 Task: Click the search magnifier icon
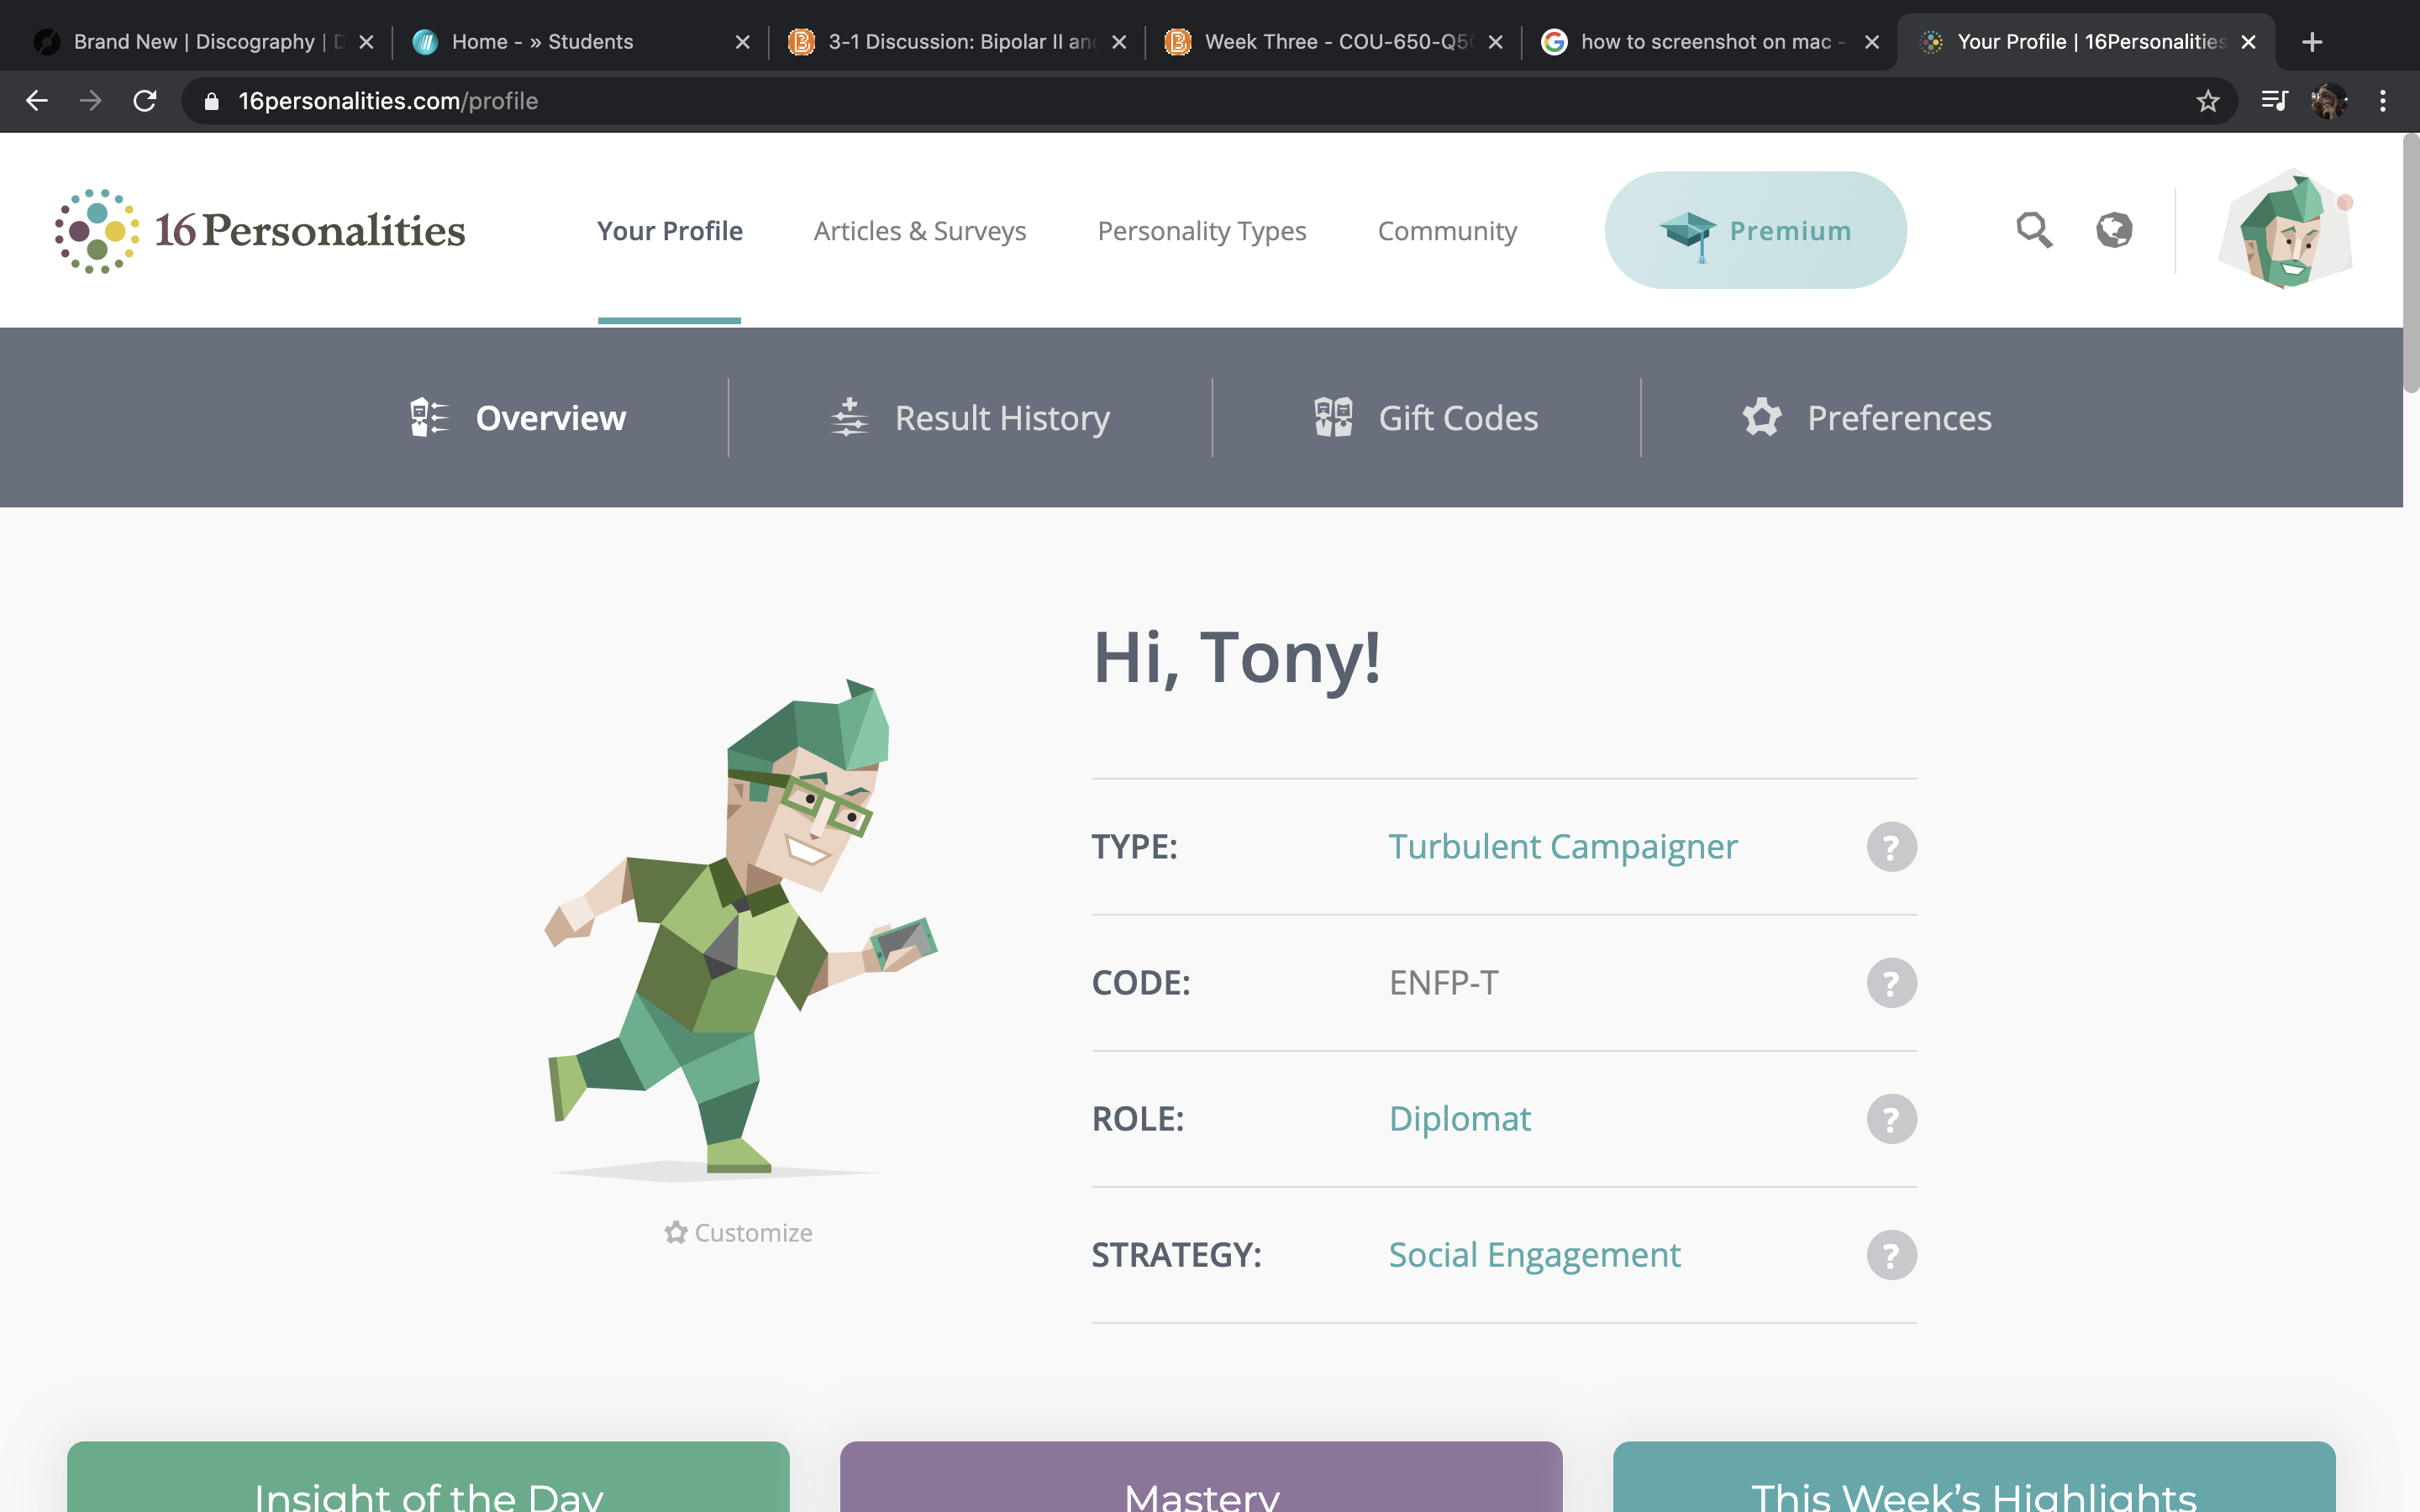pos(2034,230)
